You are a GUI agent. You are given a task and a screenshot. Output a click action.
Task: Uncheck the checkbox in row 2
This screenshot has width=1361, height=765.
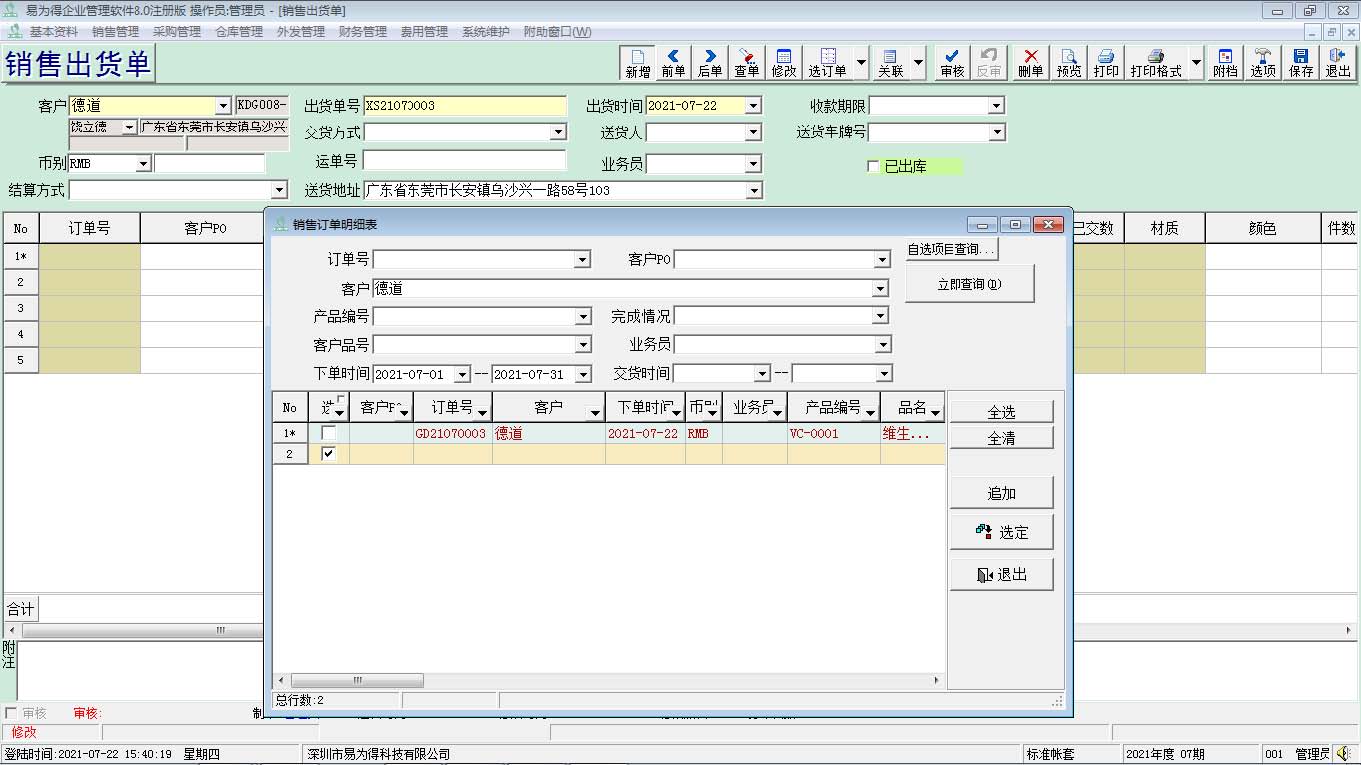point(328,454)
